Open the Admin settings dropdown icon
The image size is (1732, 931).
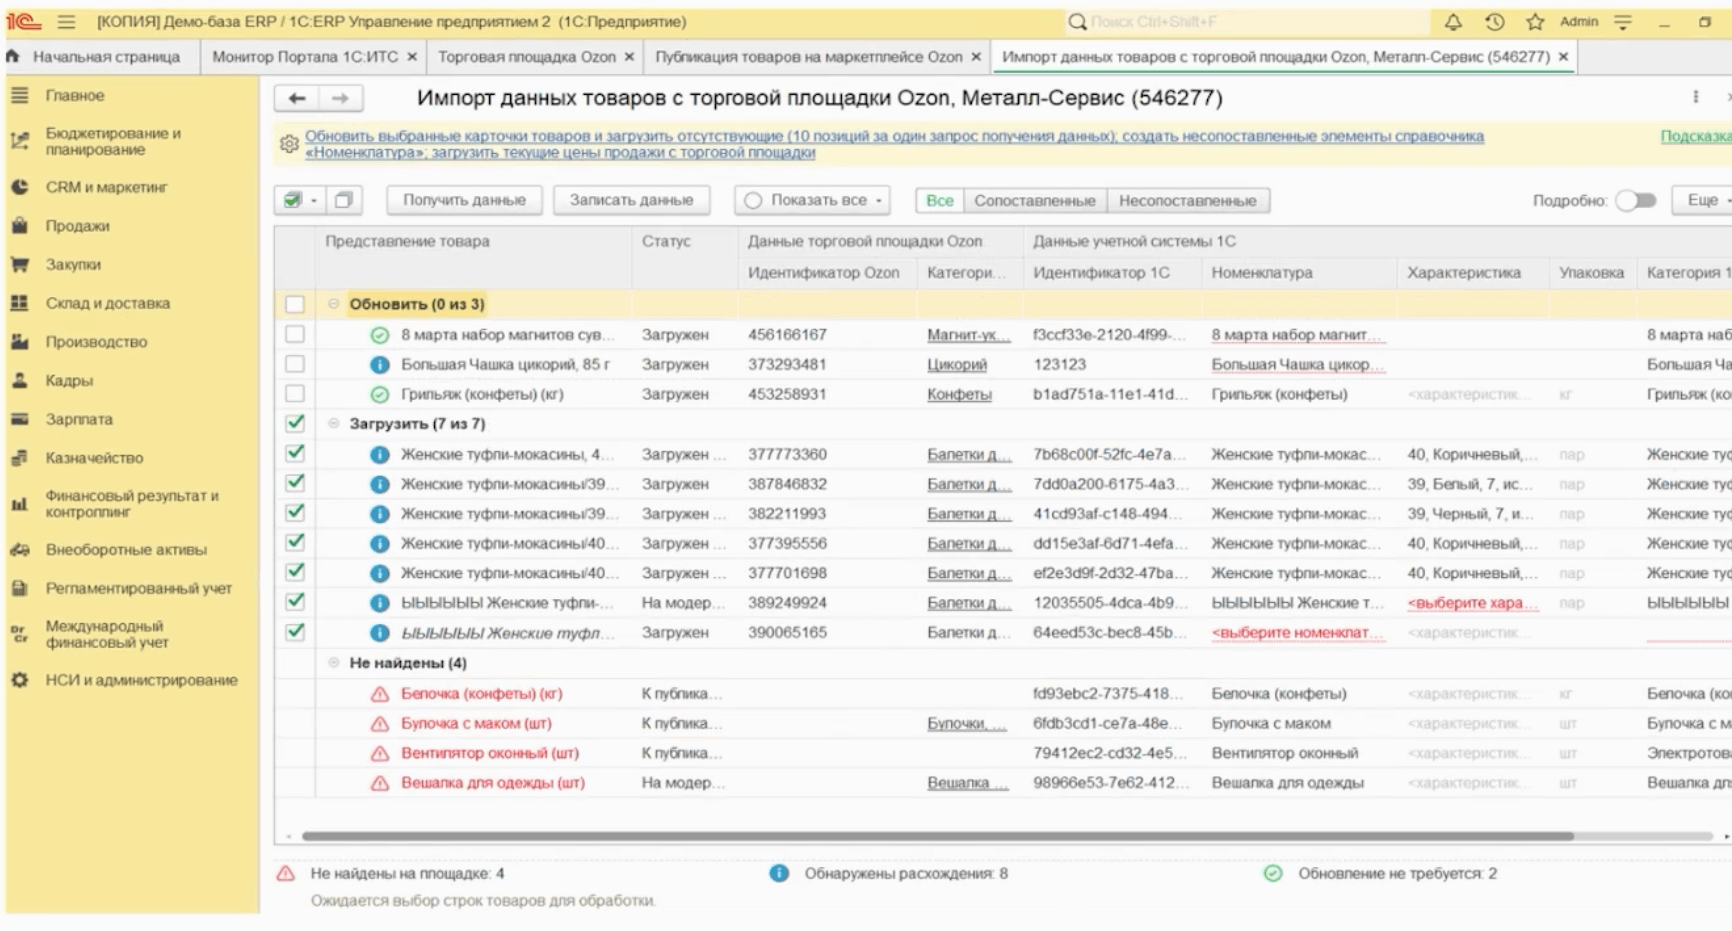click(1623, 22)
